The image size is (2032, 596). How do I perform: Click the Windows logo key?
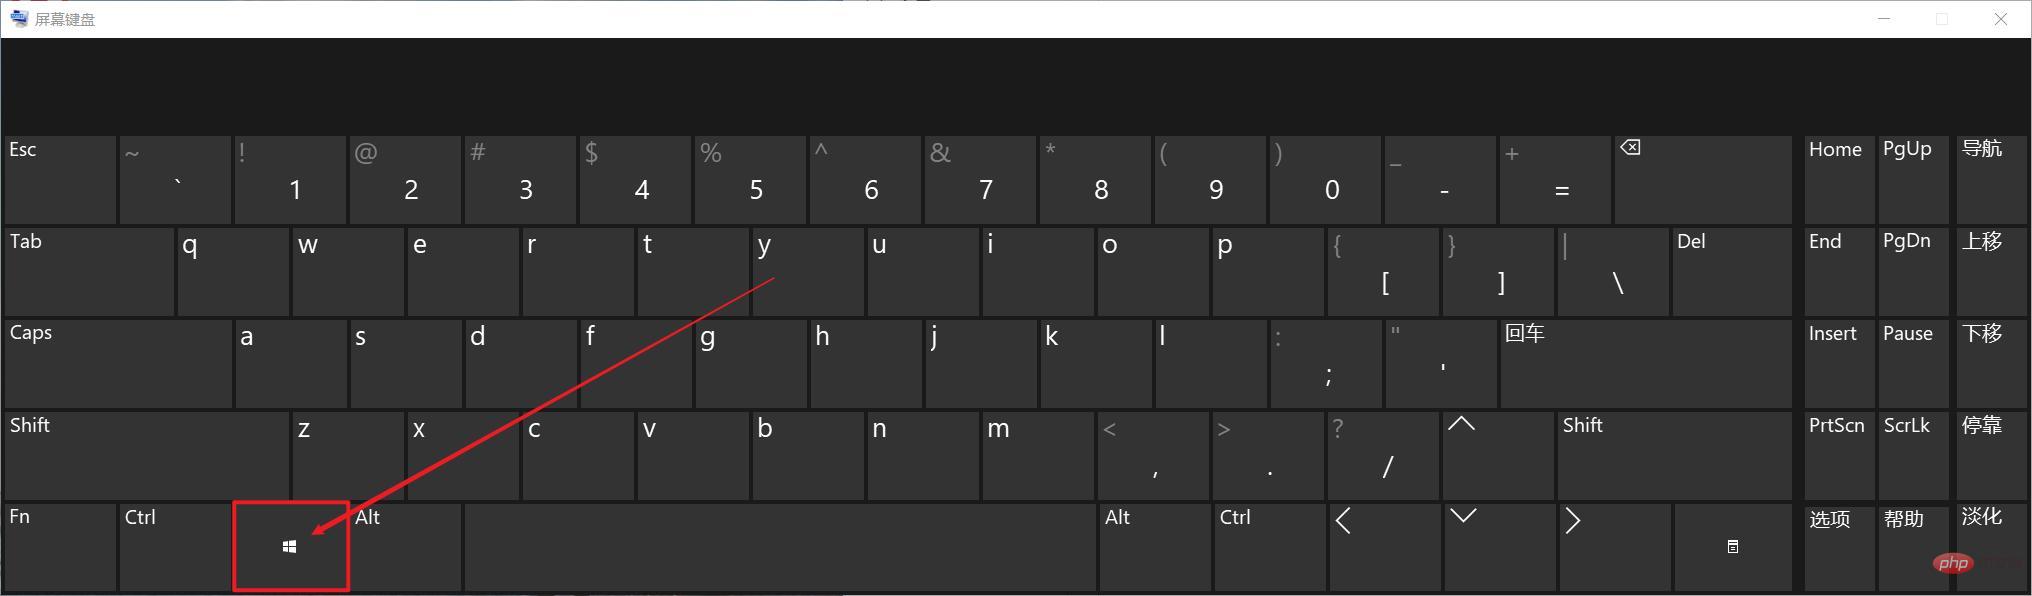(291, 547)
